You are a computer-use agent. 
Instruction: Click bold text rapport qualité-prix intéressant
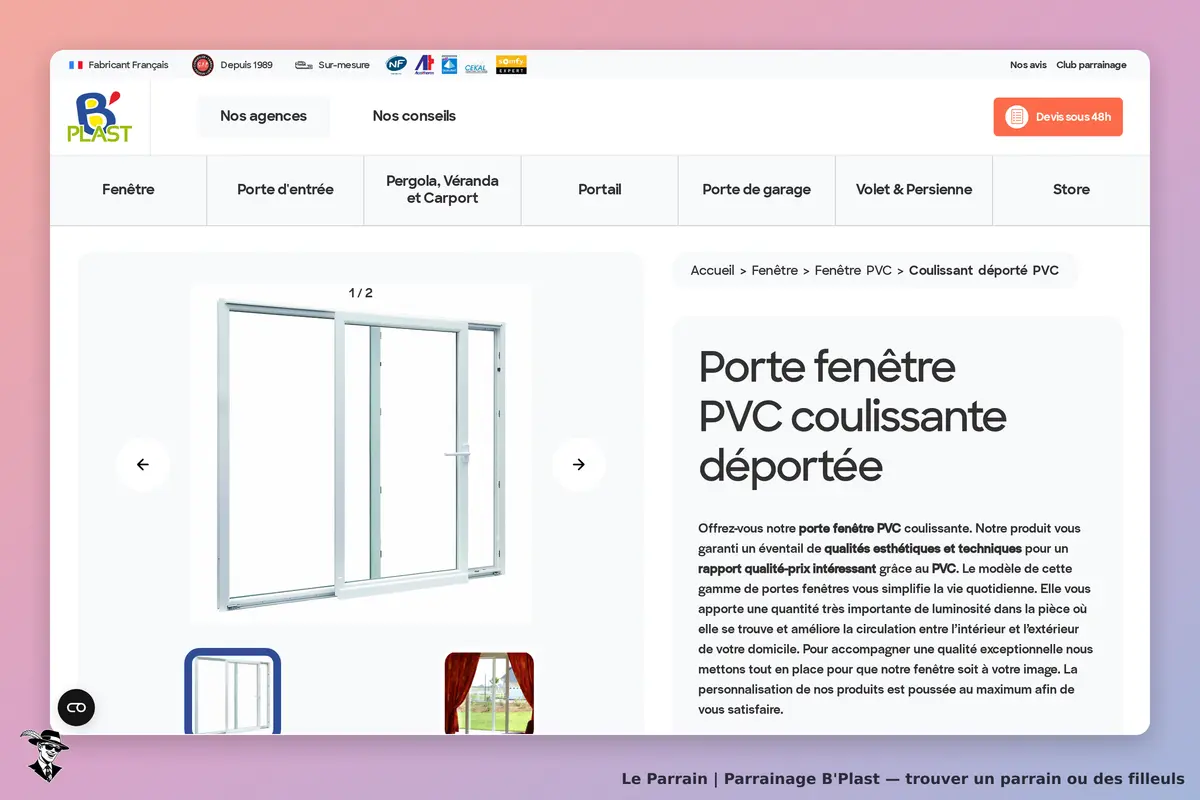(787, 569)
